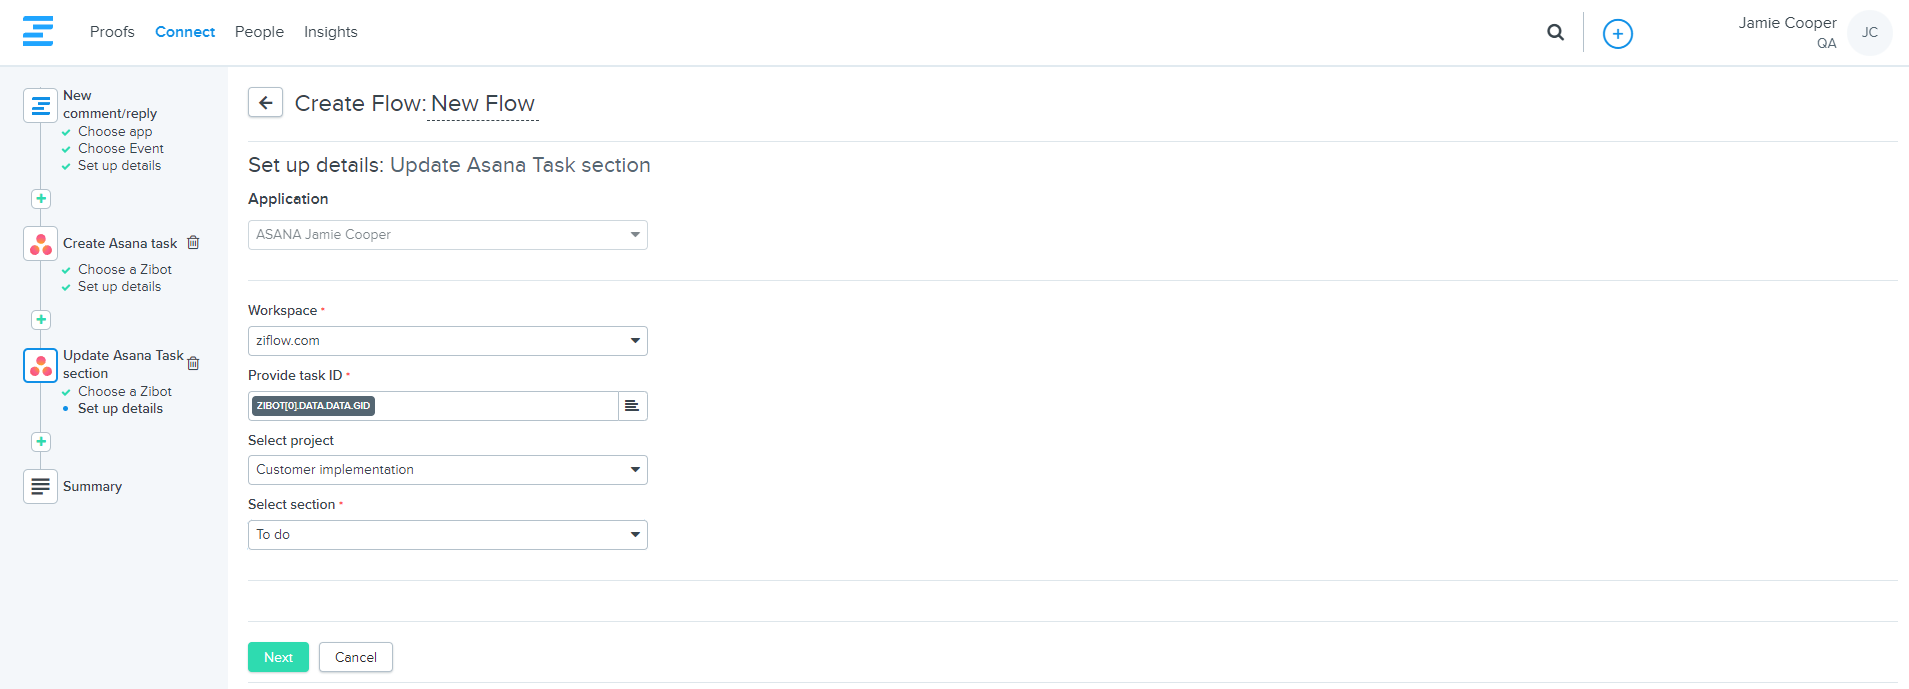Image resolution: width=1909 pixels, height=689 pixels.
Task: Click the circled plus create icon
Action: coord(1617,34)
